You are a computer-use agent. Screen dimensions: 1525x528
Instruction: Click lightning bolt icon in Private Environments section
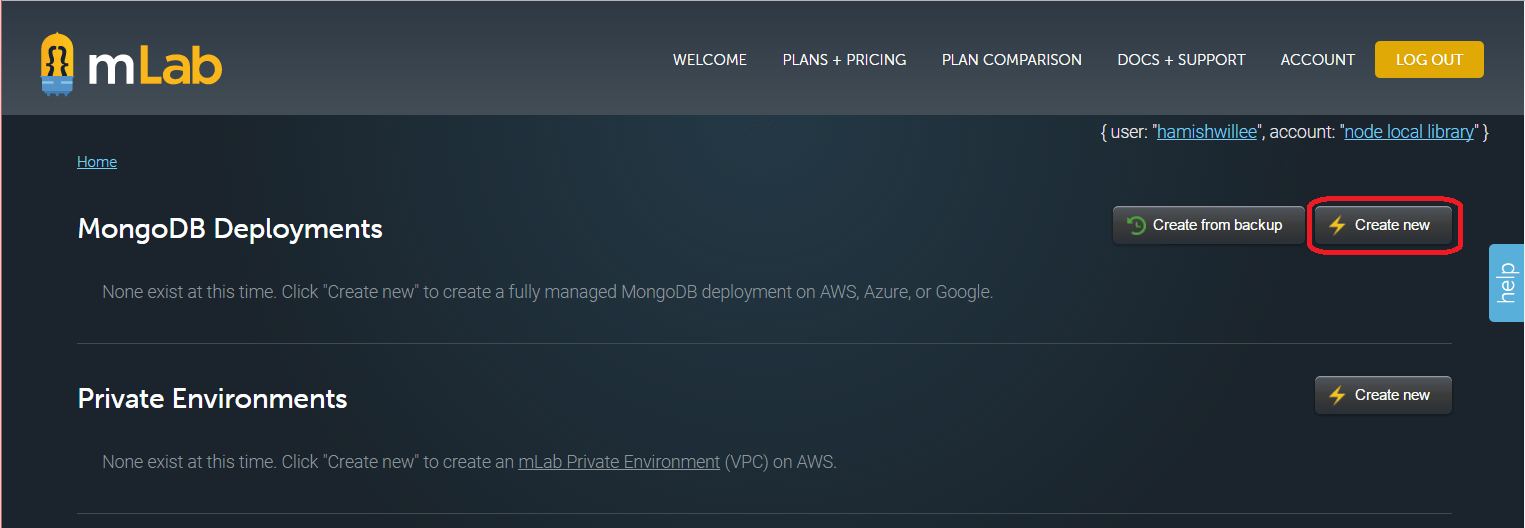coord(1337,395)
